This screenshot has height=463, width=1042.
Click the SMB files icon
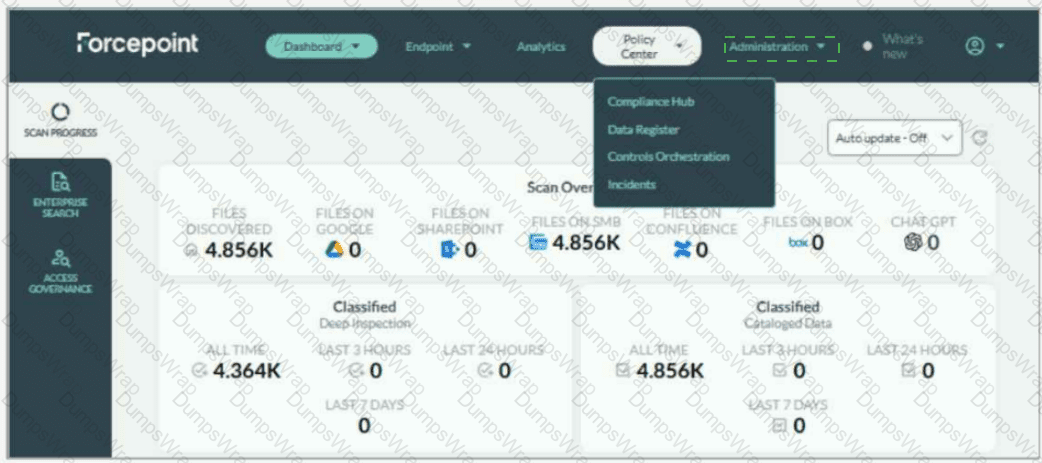click(538, 242)
